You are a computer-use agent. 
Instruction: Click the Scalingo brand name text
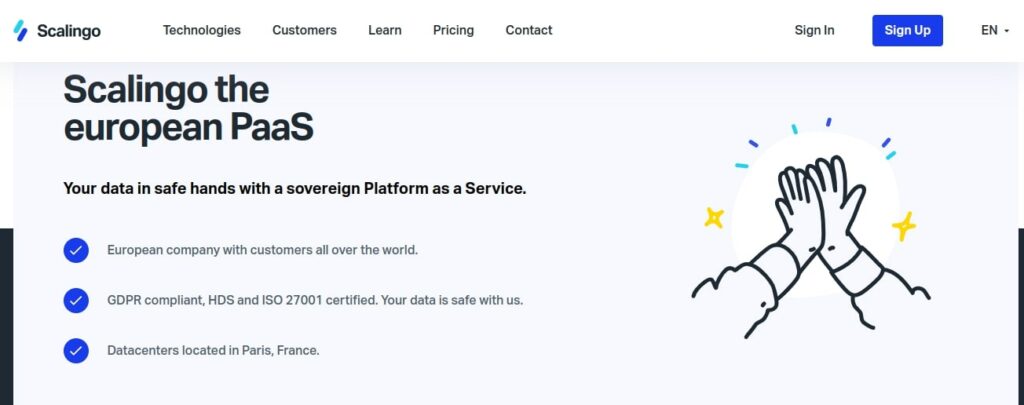69,31
